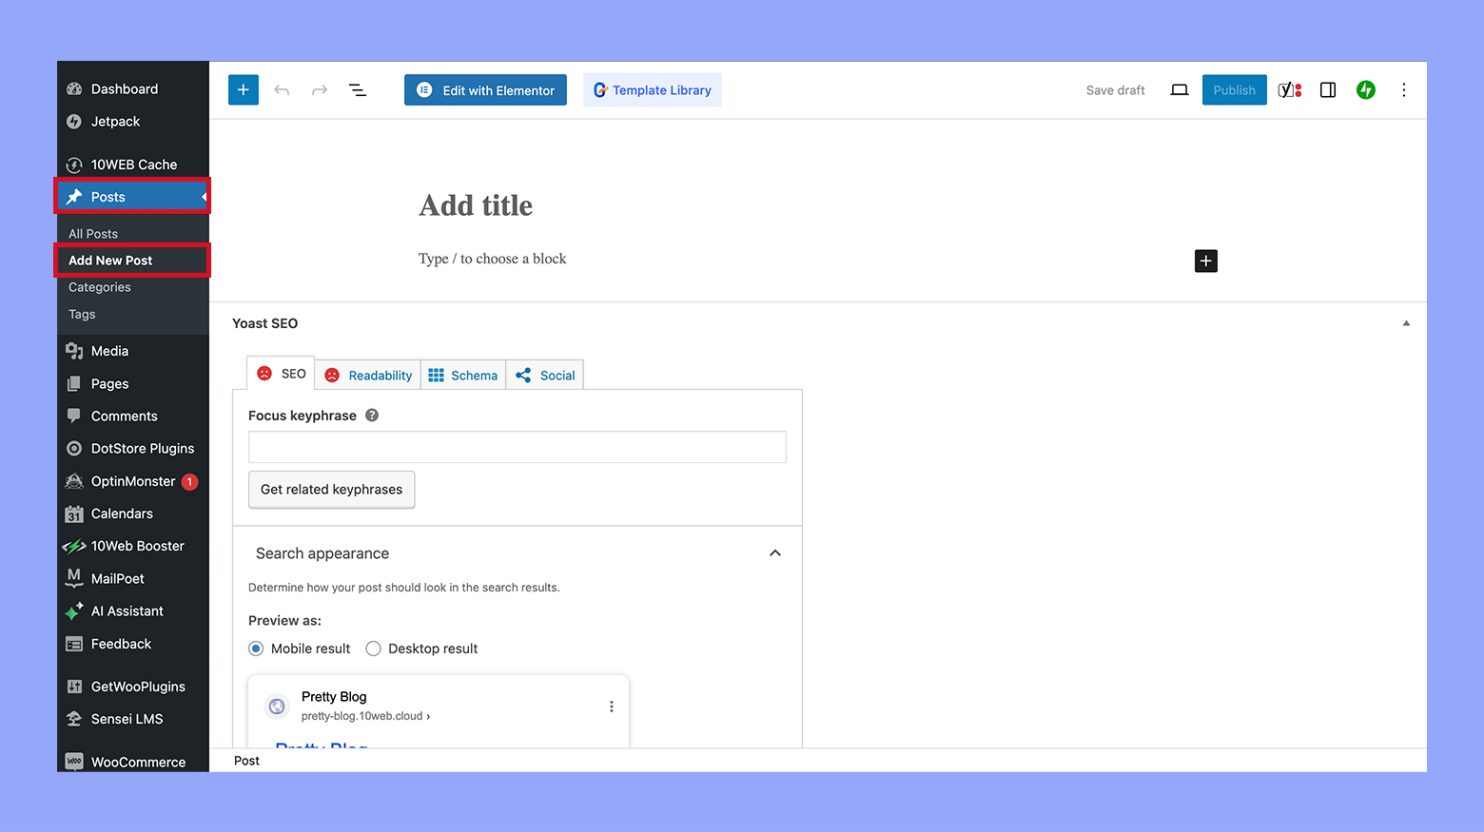The height and width of the screenshot is (832, 1484).
Task: Open the three-dot menu on the Pretty Blog preview
Action: click(611, 707)
